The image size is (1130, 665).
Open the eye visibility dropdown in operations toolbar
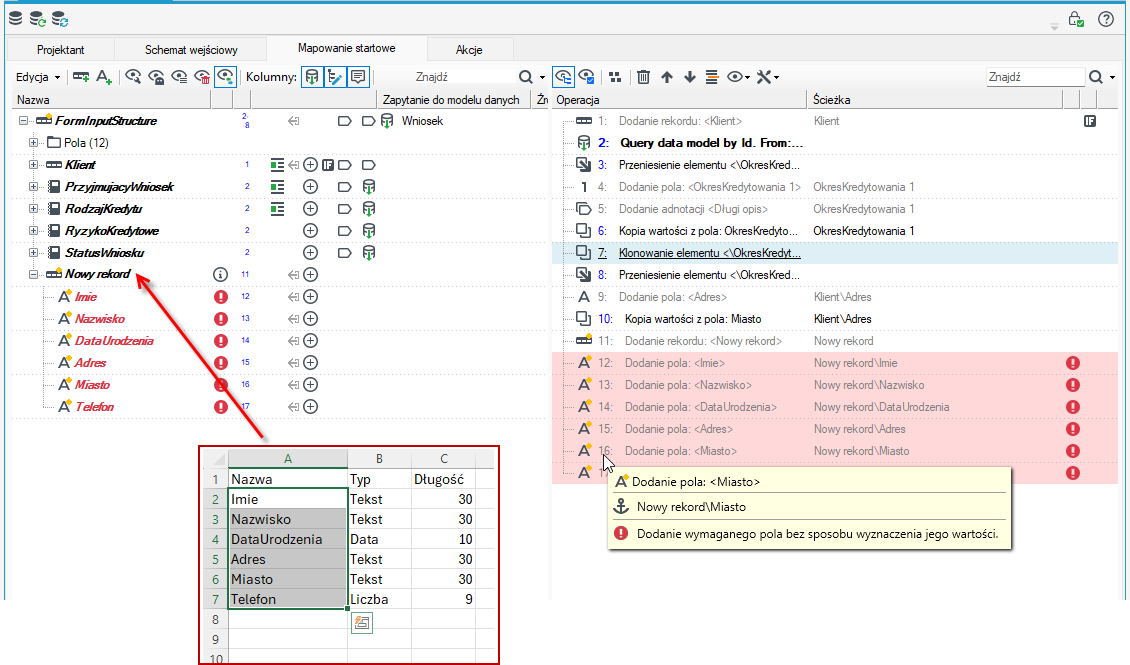tap(739, 77)
